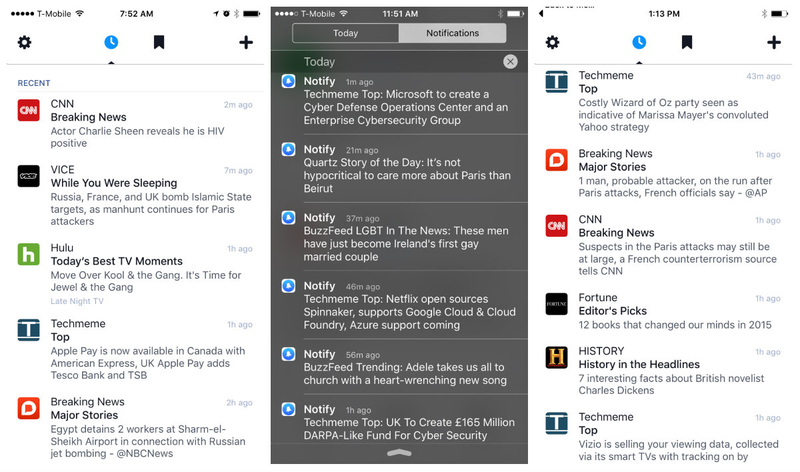Image resolution: width=800 pixels, height=472 pixels.
Task: Tap Notify icon beside Quartz story notification
Action: coord(288,150)
